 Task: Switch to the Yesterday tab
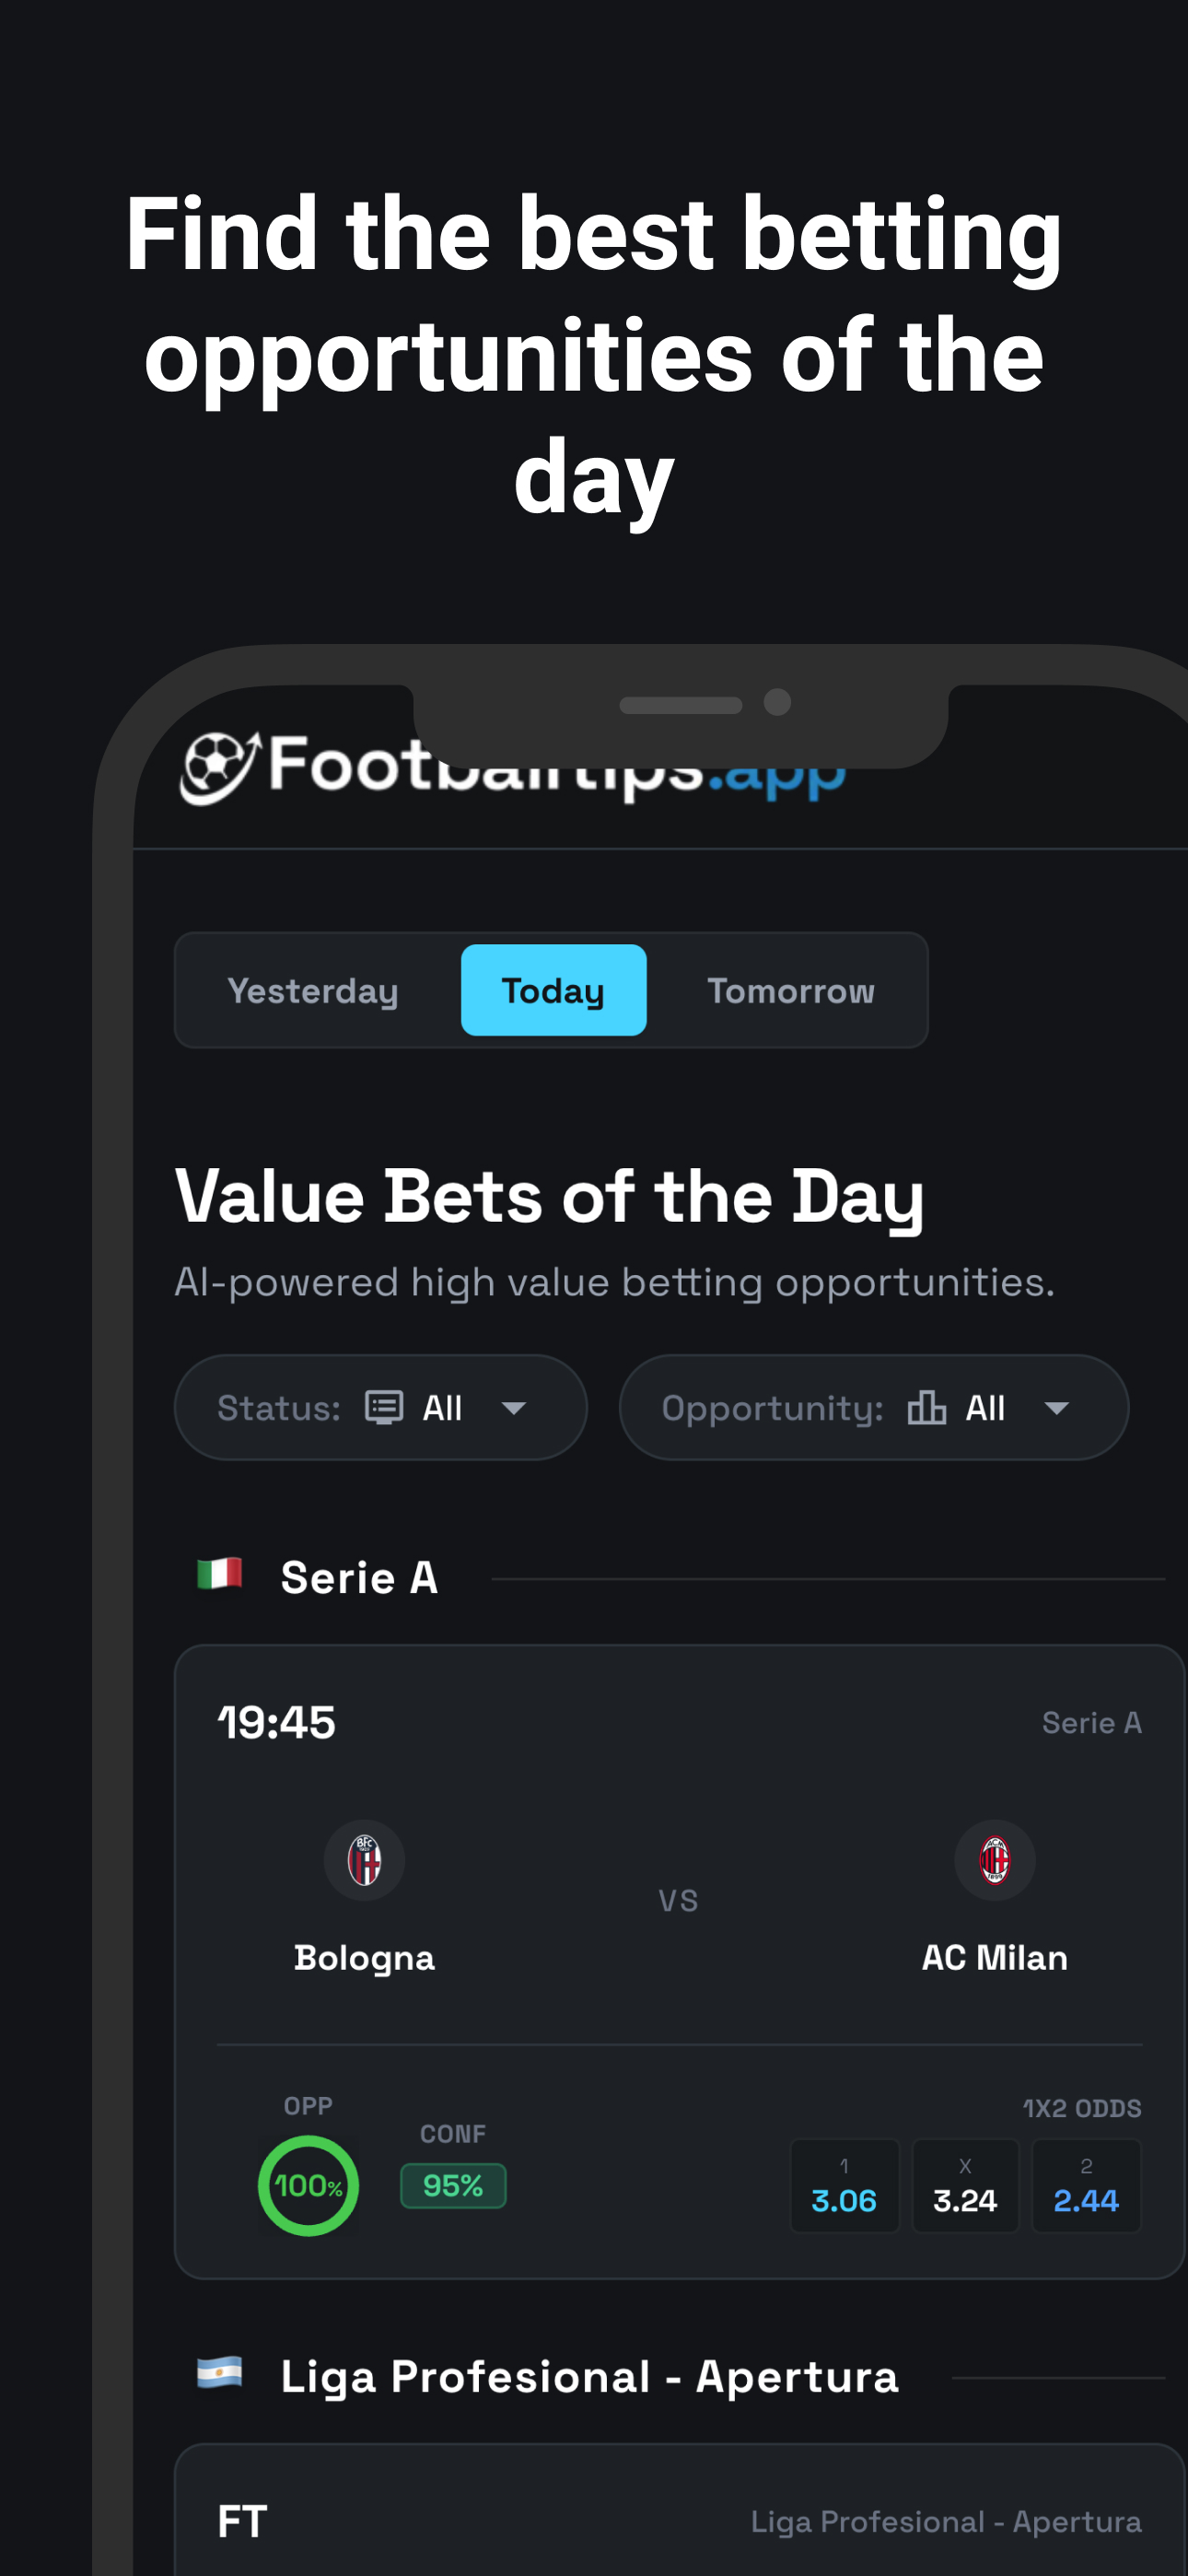[313, 990]
